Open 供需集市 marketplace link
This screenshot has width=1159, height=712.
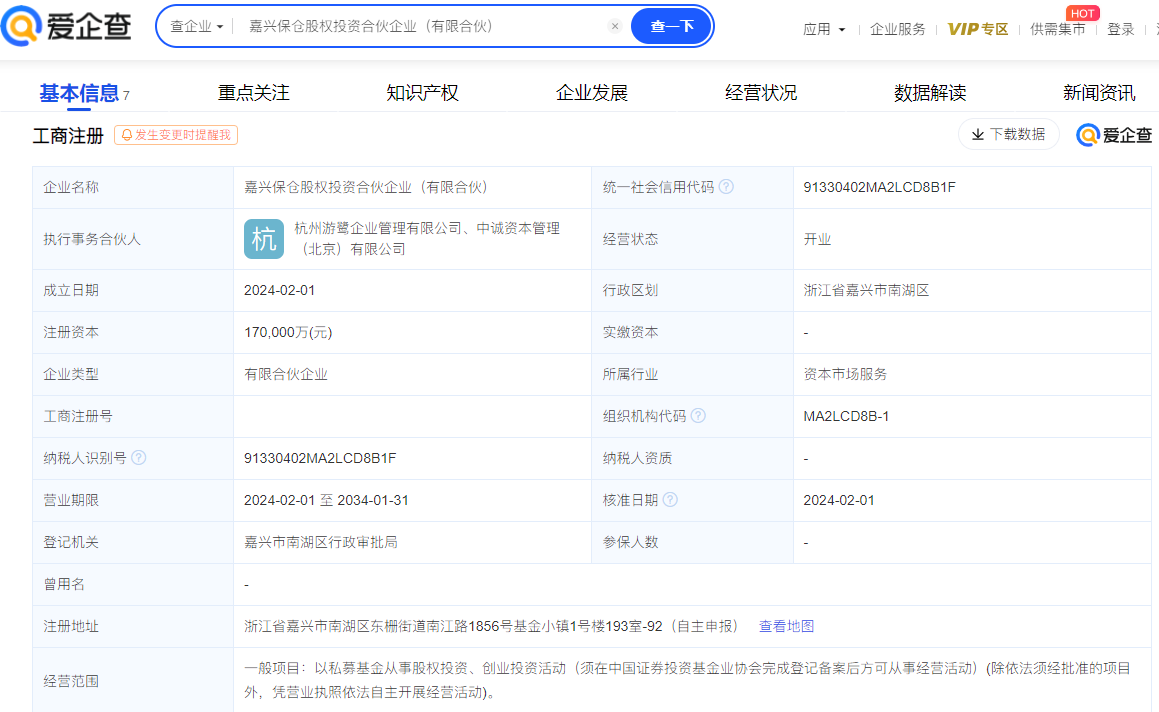click(1057, 29)
